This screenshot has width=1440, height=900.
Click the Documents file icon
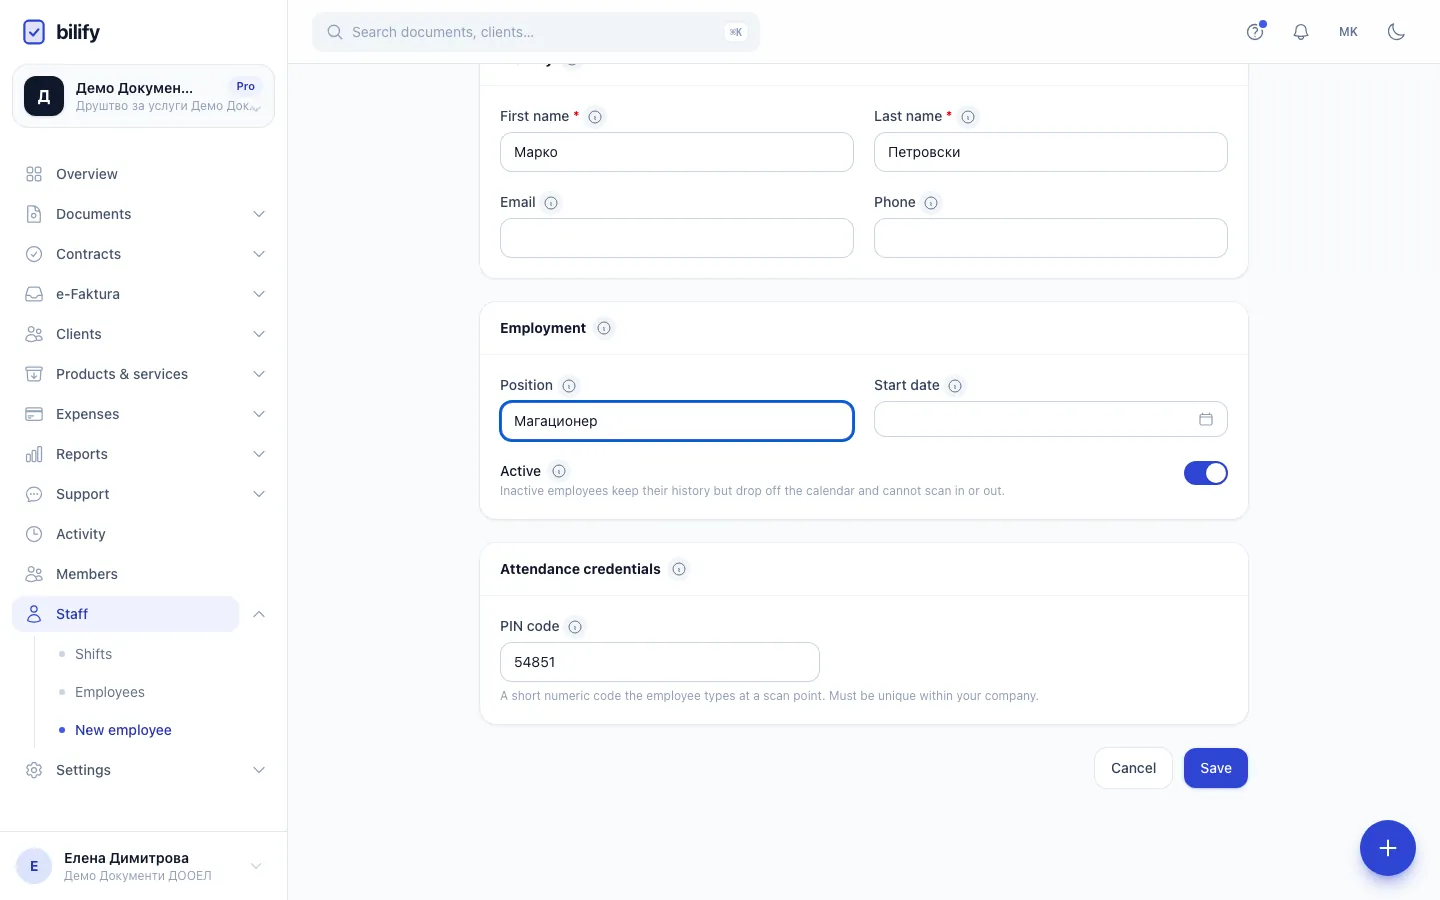coord(34,214)
